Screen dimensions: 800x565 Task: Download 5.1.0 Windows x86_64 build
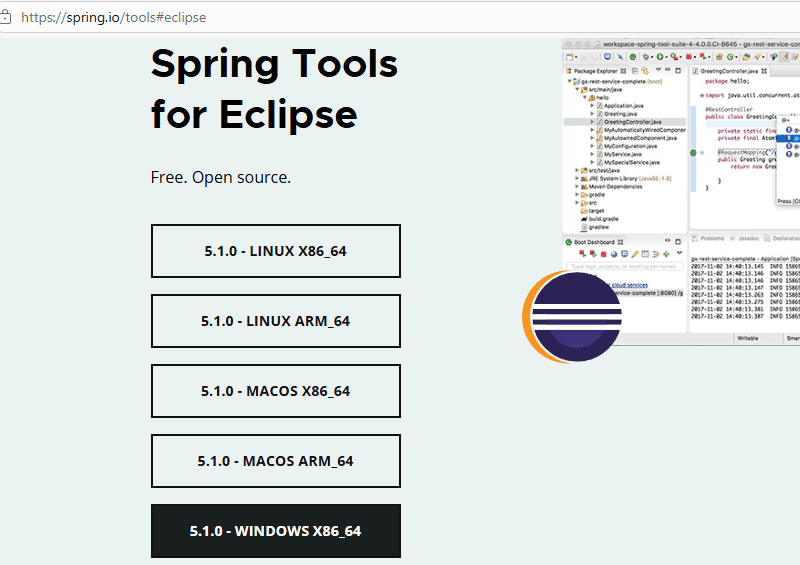pyautogui.click(x=275, y=531)
